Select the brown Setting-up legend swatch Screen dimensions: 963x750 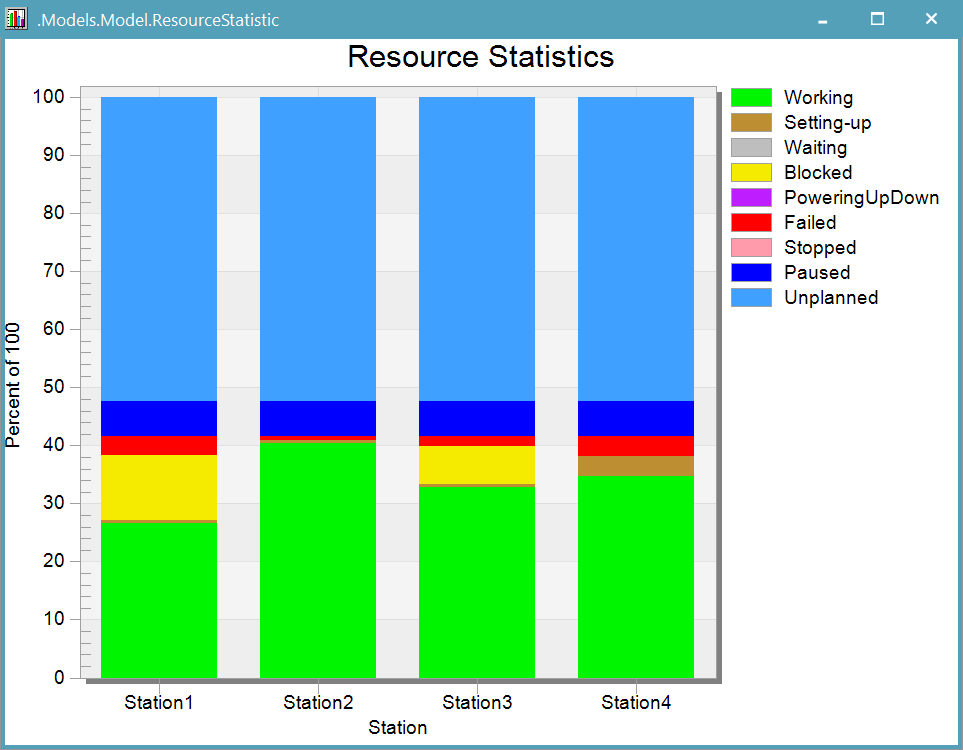click(x=751, y=123)
